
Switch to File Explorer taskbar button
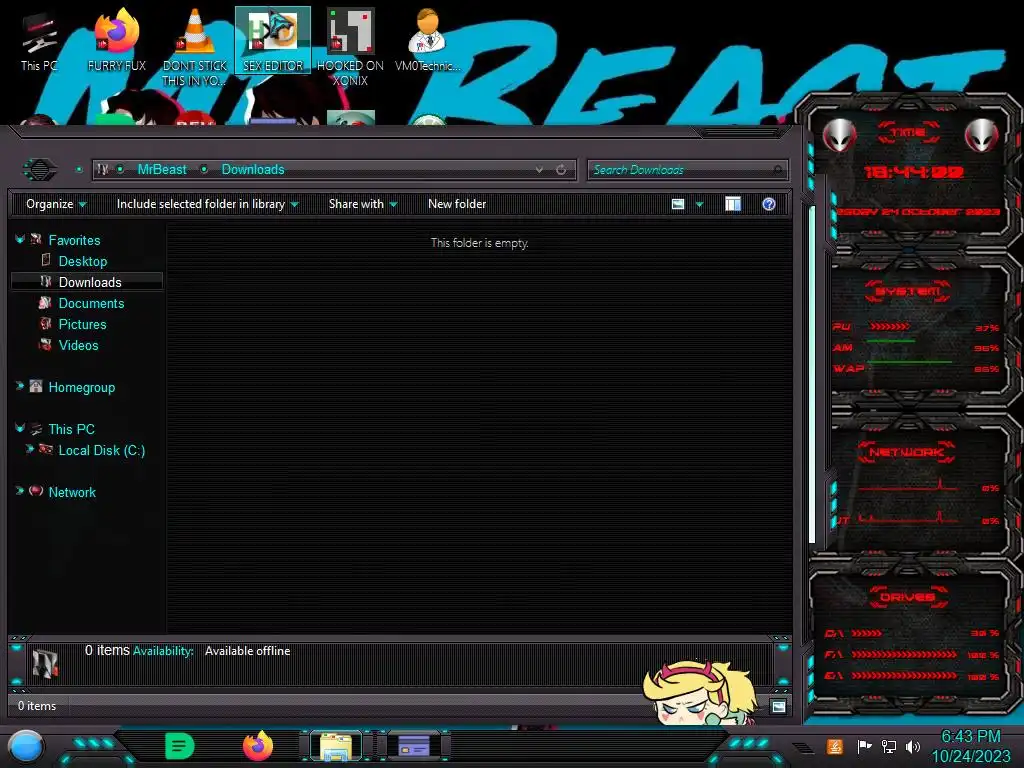(x=336, y=746)
